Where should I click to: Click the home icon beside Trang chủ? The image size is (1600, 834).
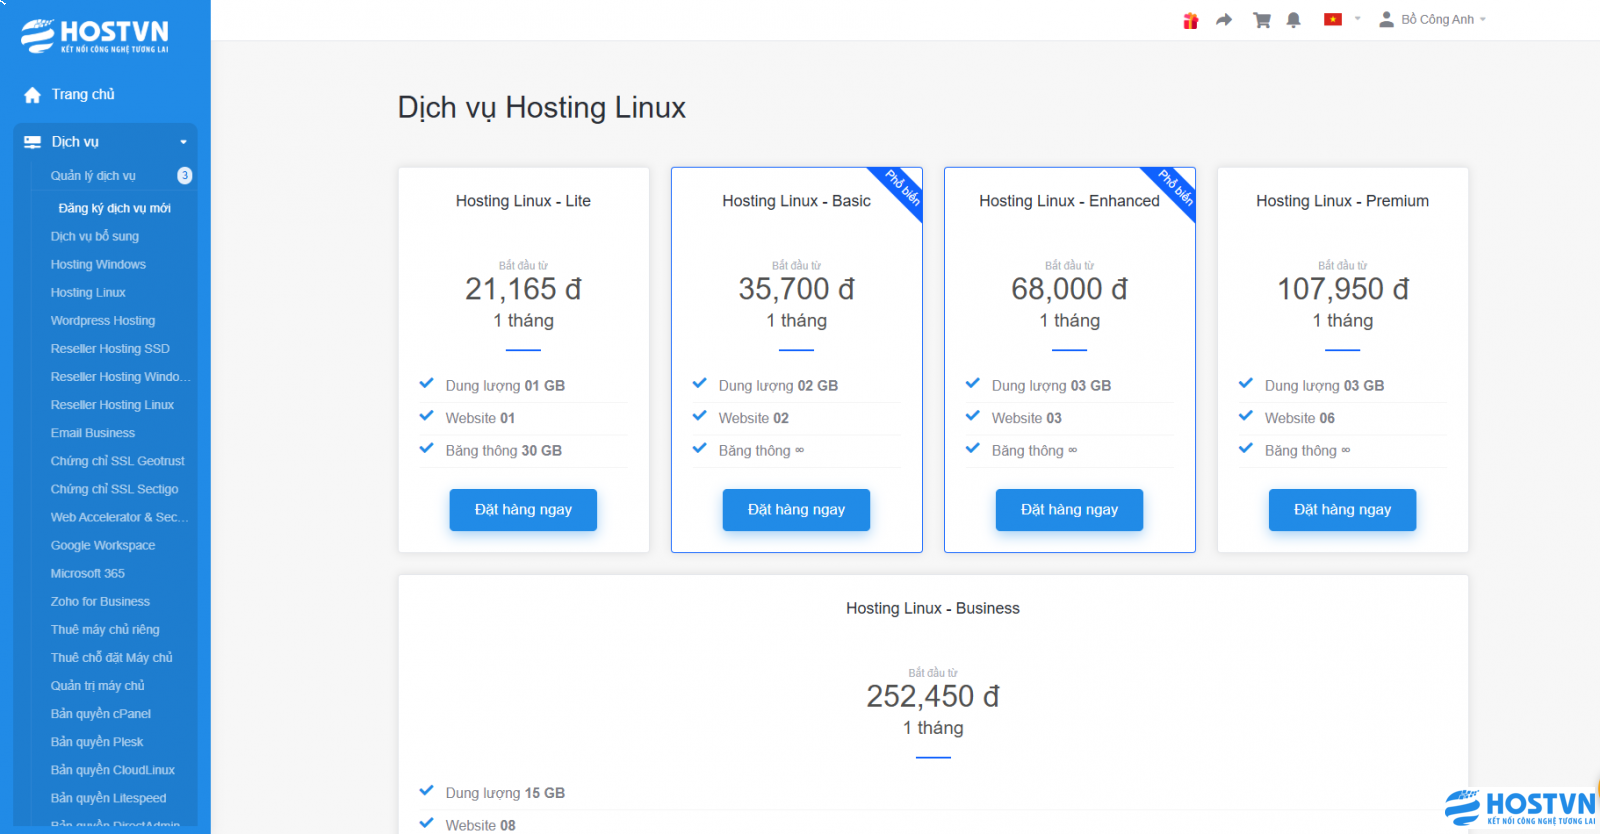pyautogui.click(x=32, y=95)
